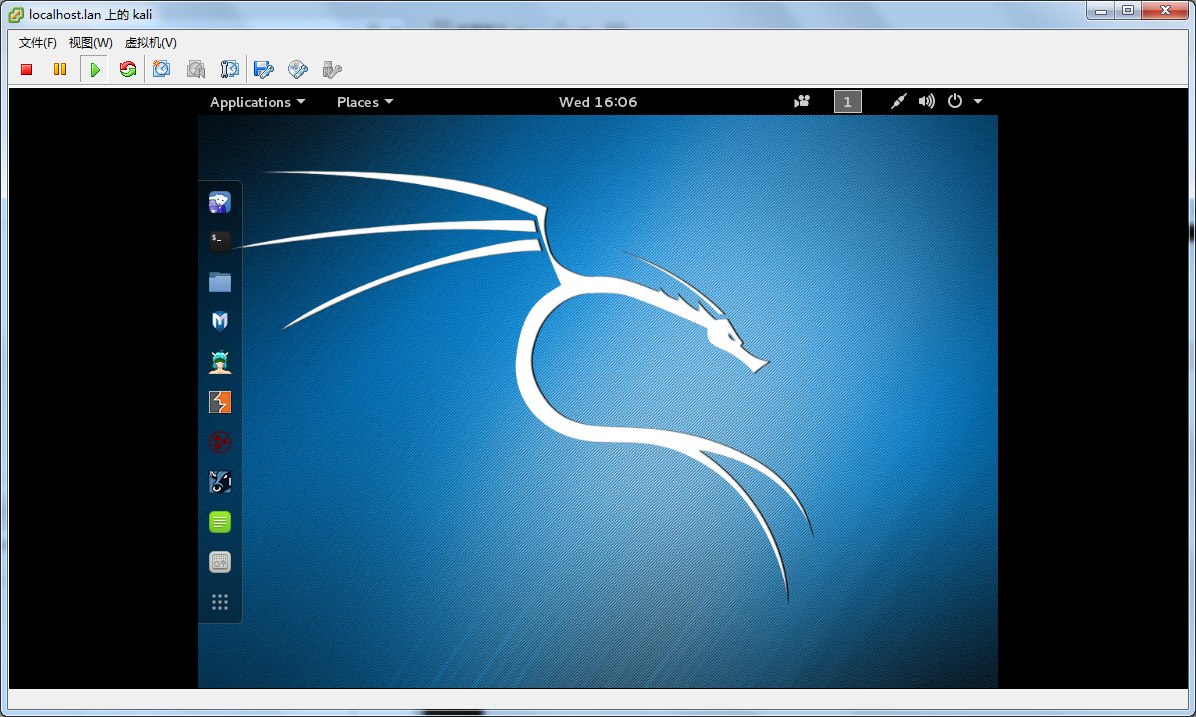Launch Iceweasel browser from the dock
The height and width of the screenshot is (717, 1196).
click(x=220, y=202)
